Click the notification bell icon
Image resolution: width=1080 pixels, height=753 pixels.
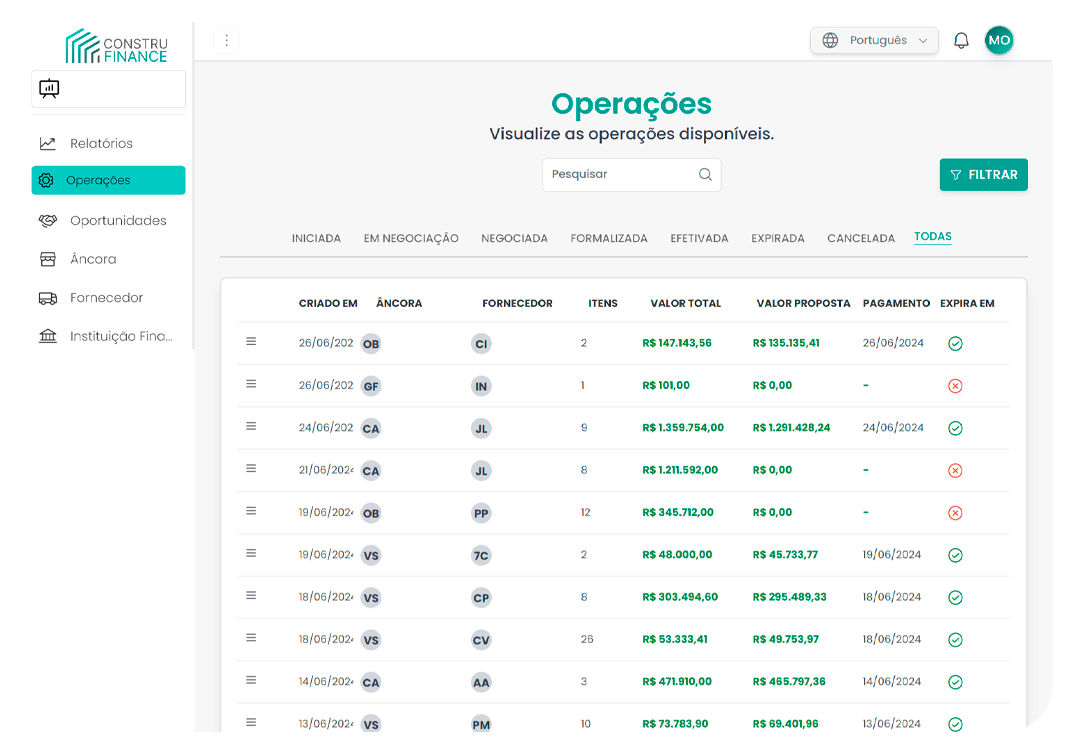click(961, 41)
